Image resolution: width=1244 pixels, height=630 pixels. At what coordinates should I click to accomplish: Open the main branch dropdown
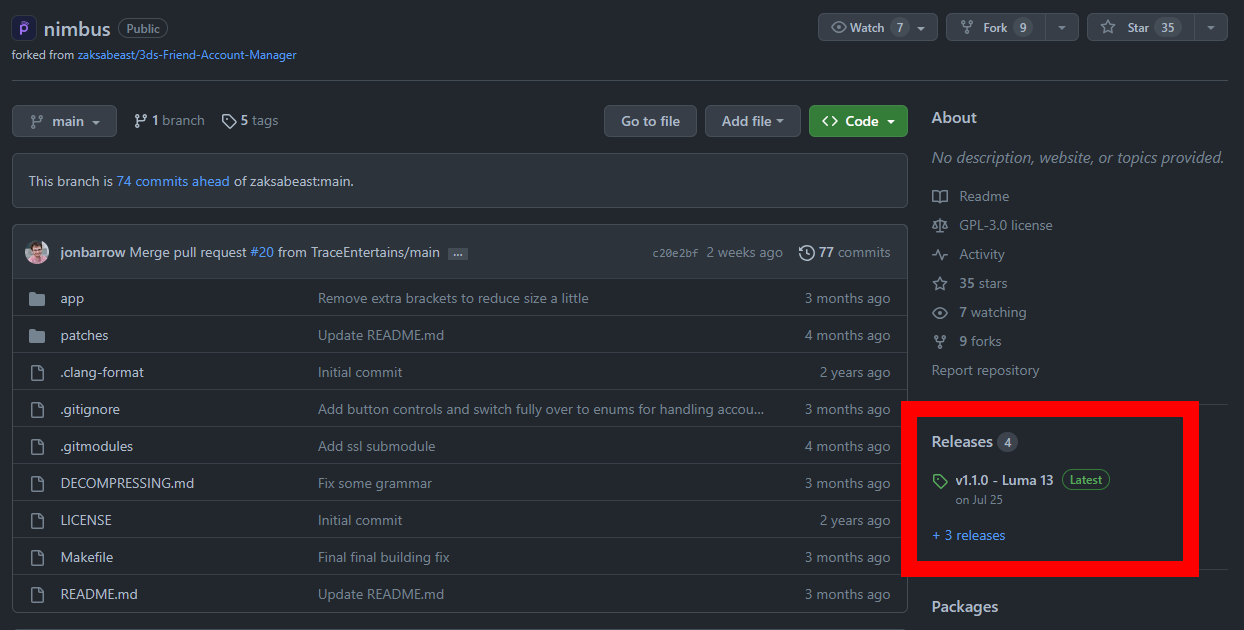pos(64,121)
